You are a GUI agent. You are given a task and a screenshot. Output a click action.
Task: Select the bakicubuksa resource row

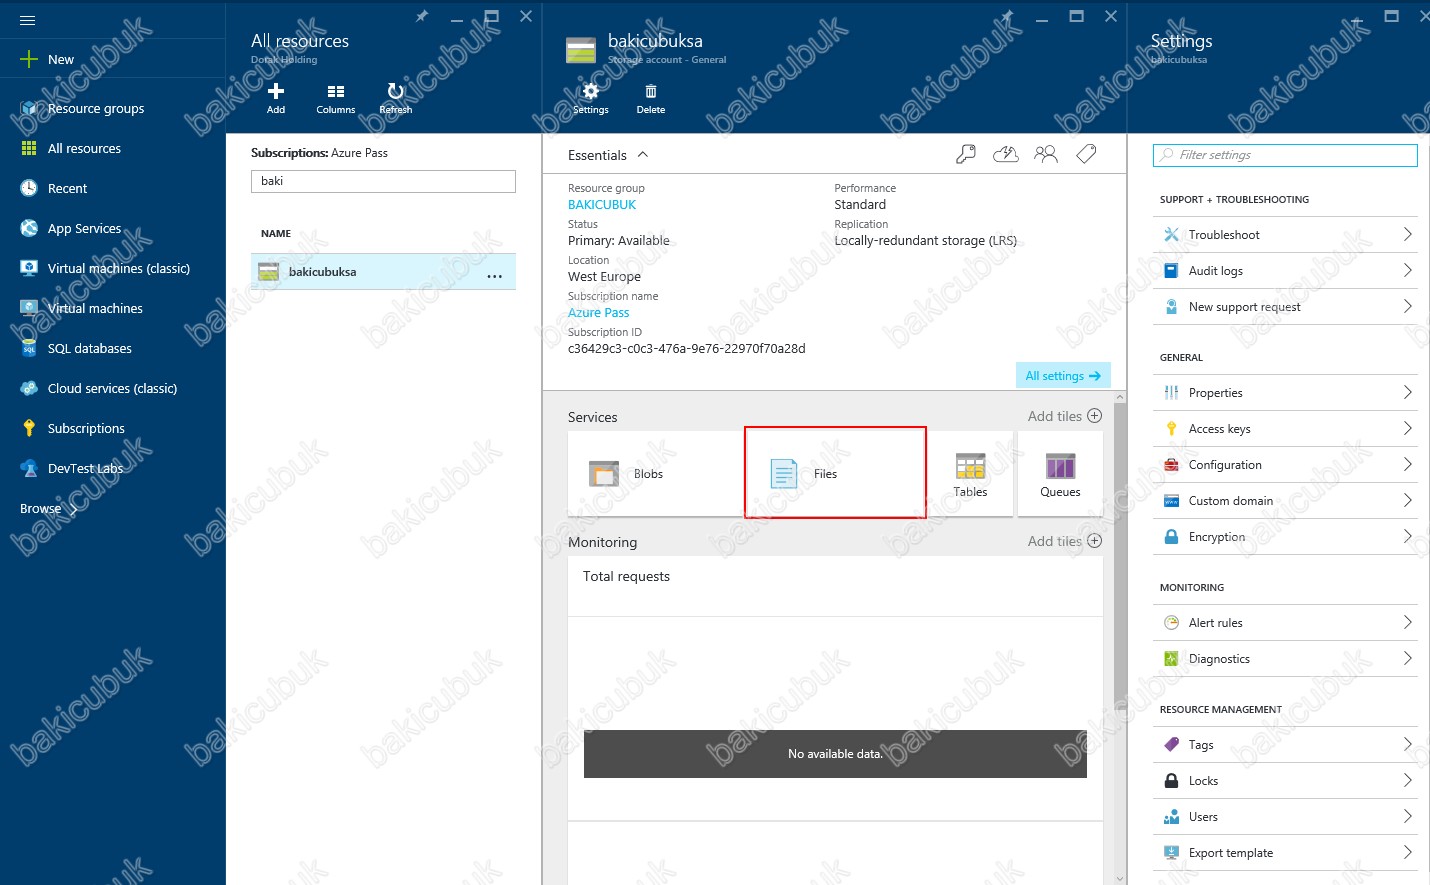click(383, 272)
